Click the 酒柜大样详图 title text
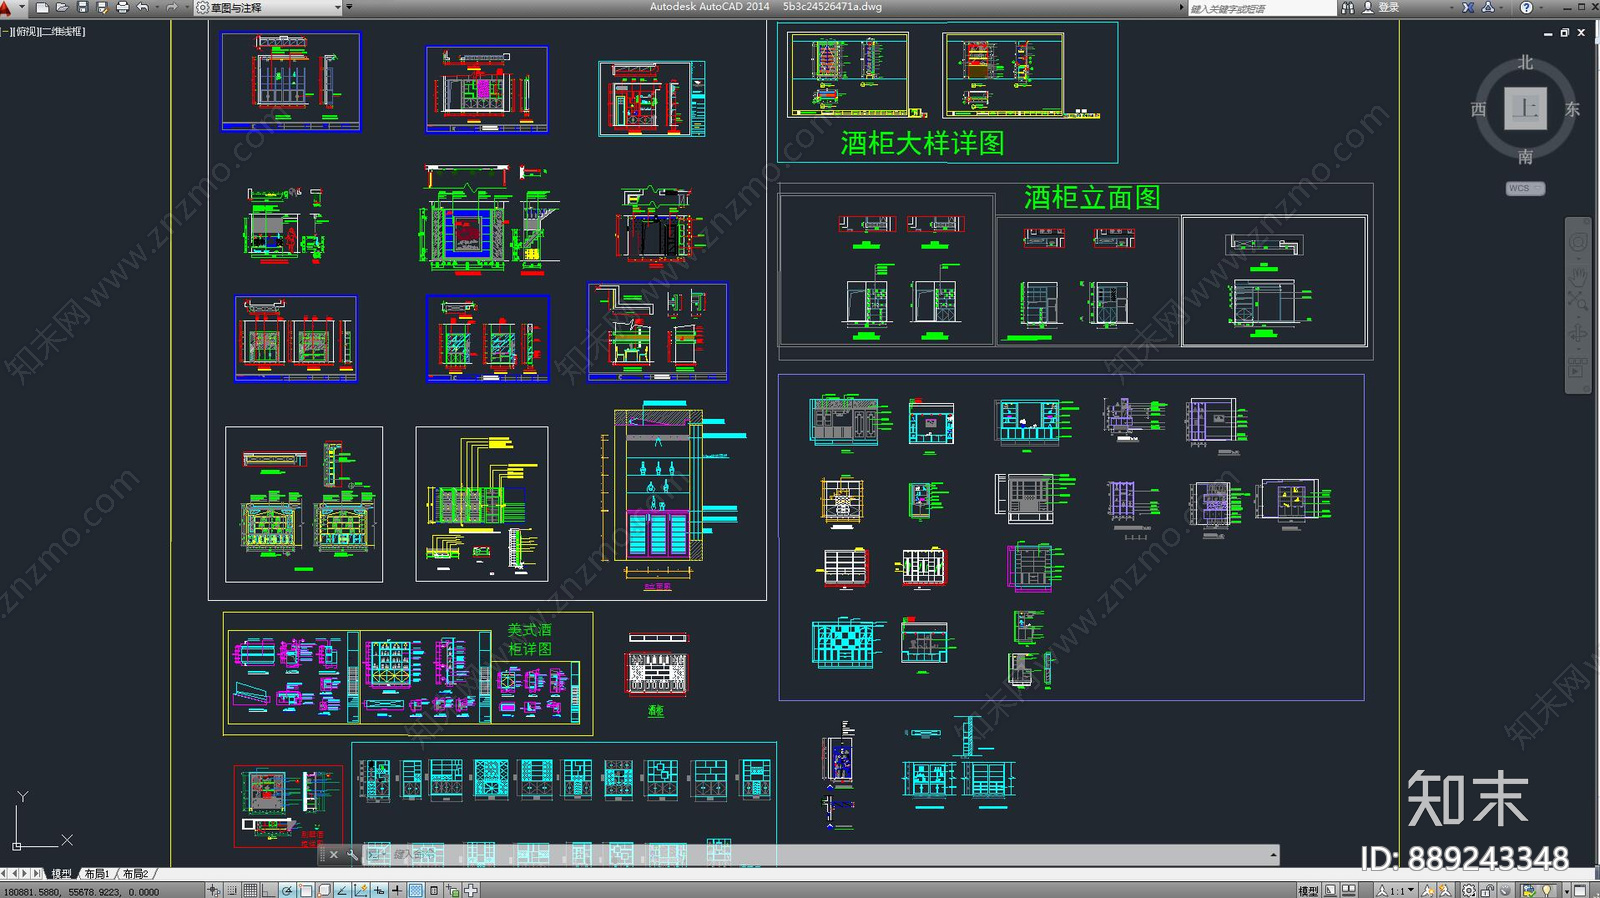The image size is (1600, 898). pyautogui.click(x=922, y=144)
